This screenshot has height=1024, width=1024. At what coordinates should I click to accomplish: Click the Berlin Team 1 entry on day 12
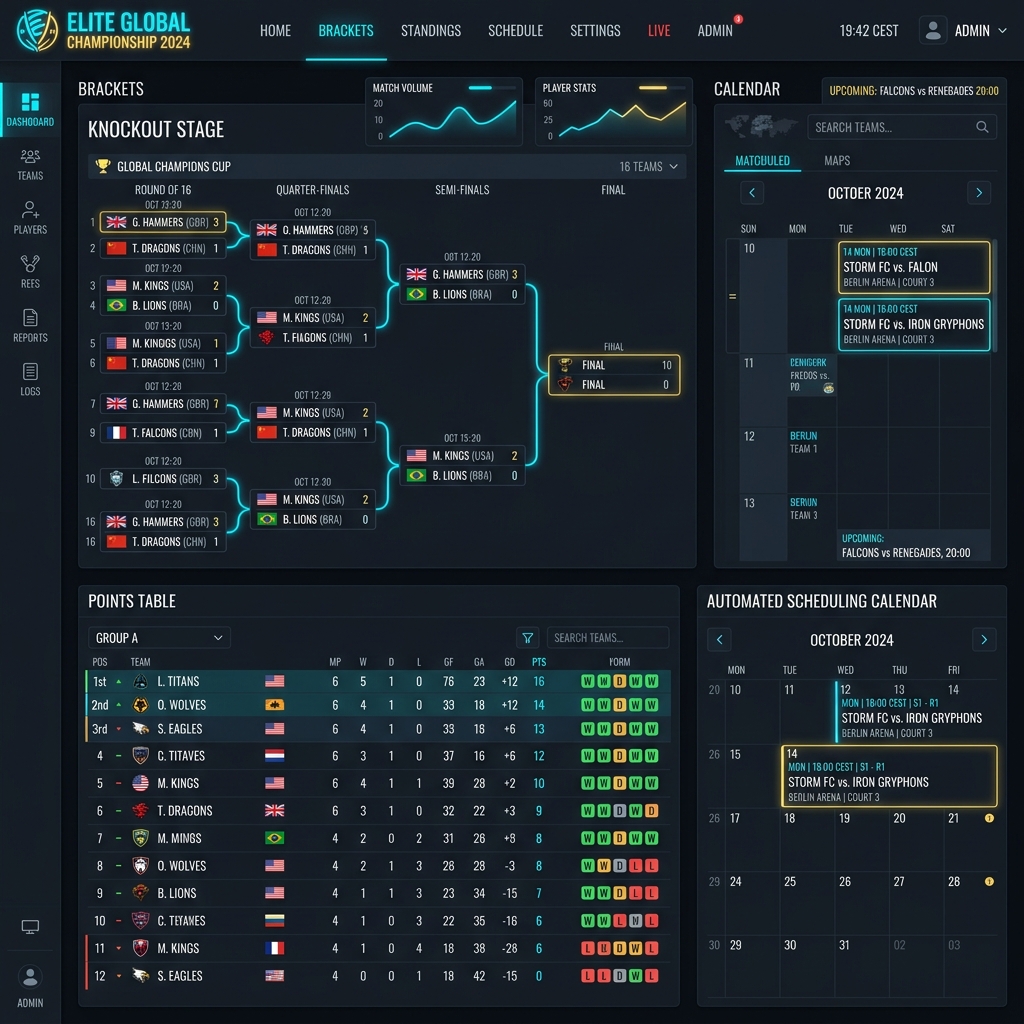coord(803,442)
